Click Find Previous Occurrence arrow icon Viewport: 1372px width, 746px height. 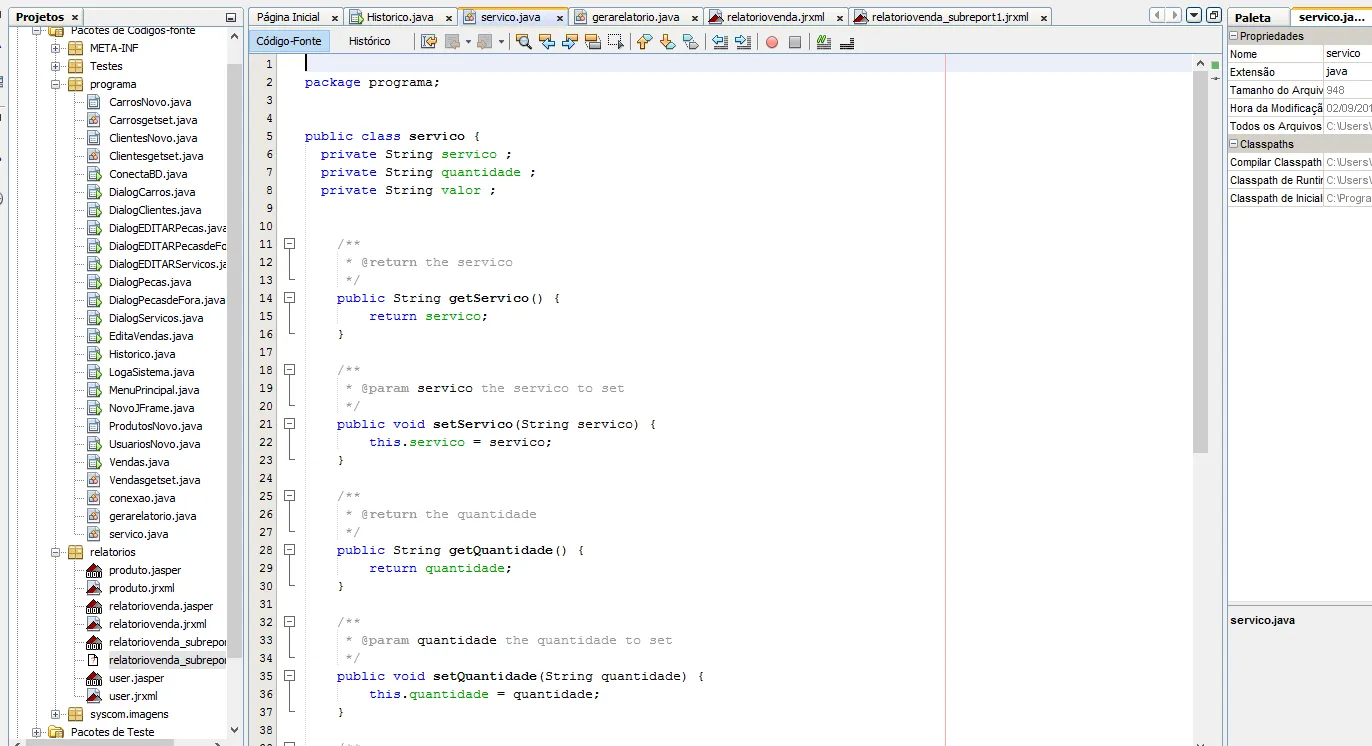pyautogui.click(x=547, y=42)
